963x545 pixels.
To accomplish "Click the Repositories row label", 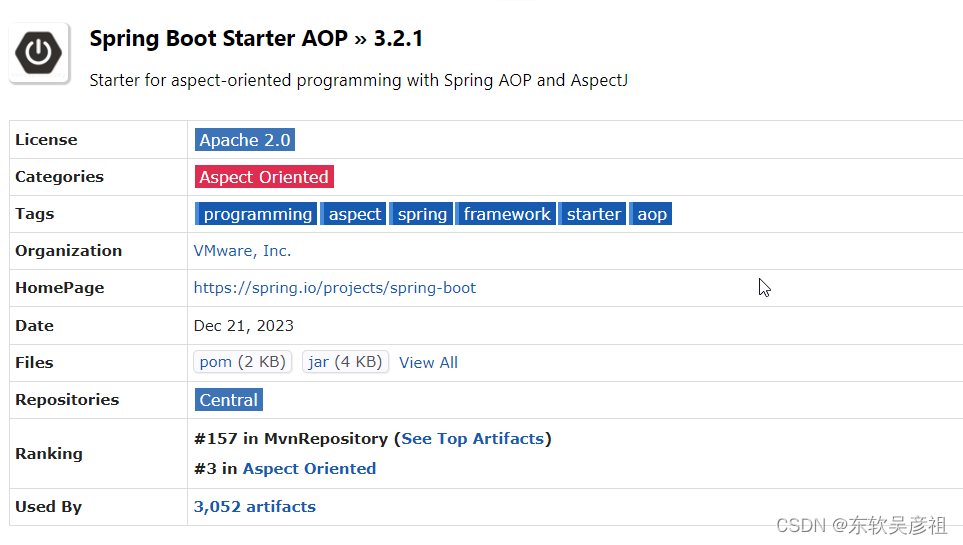I will click(x=67, y=400).
